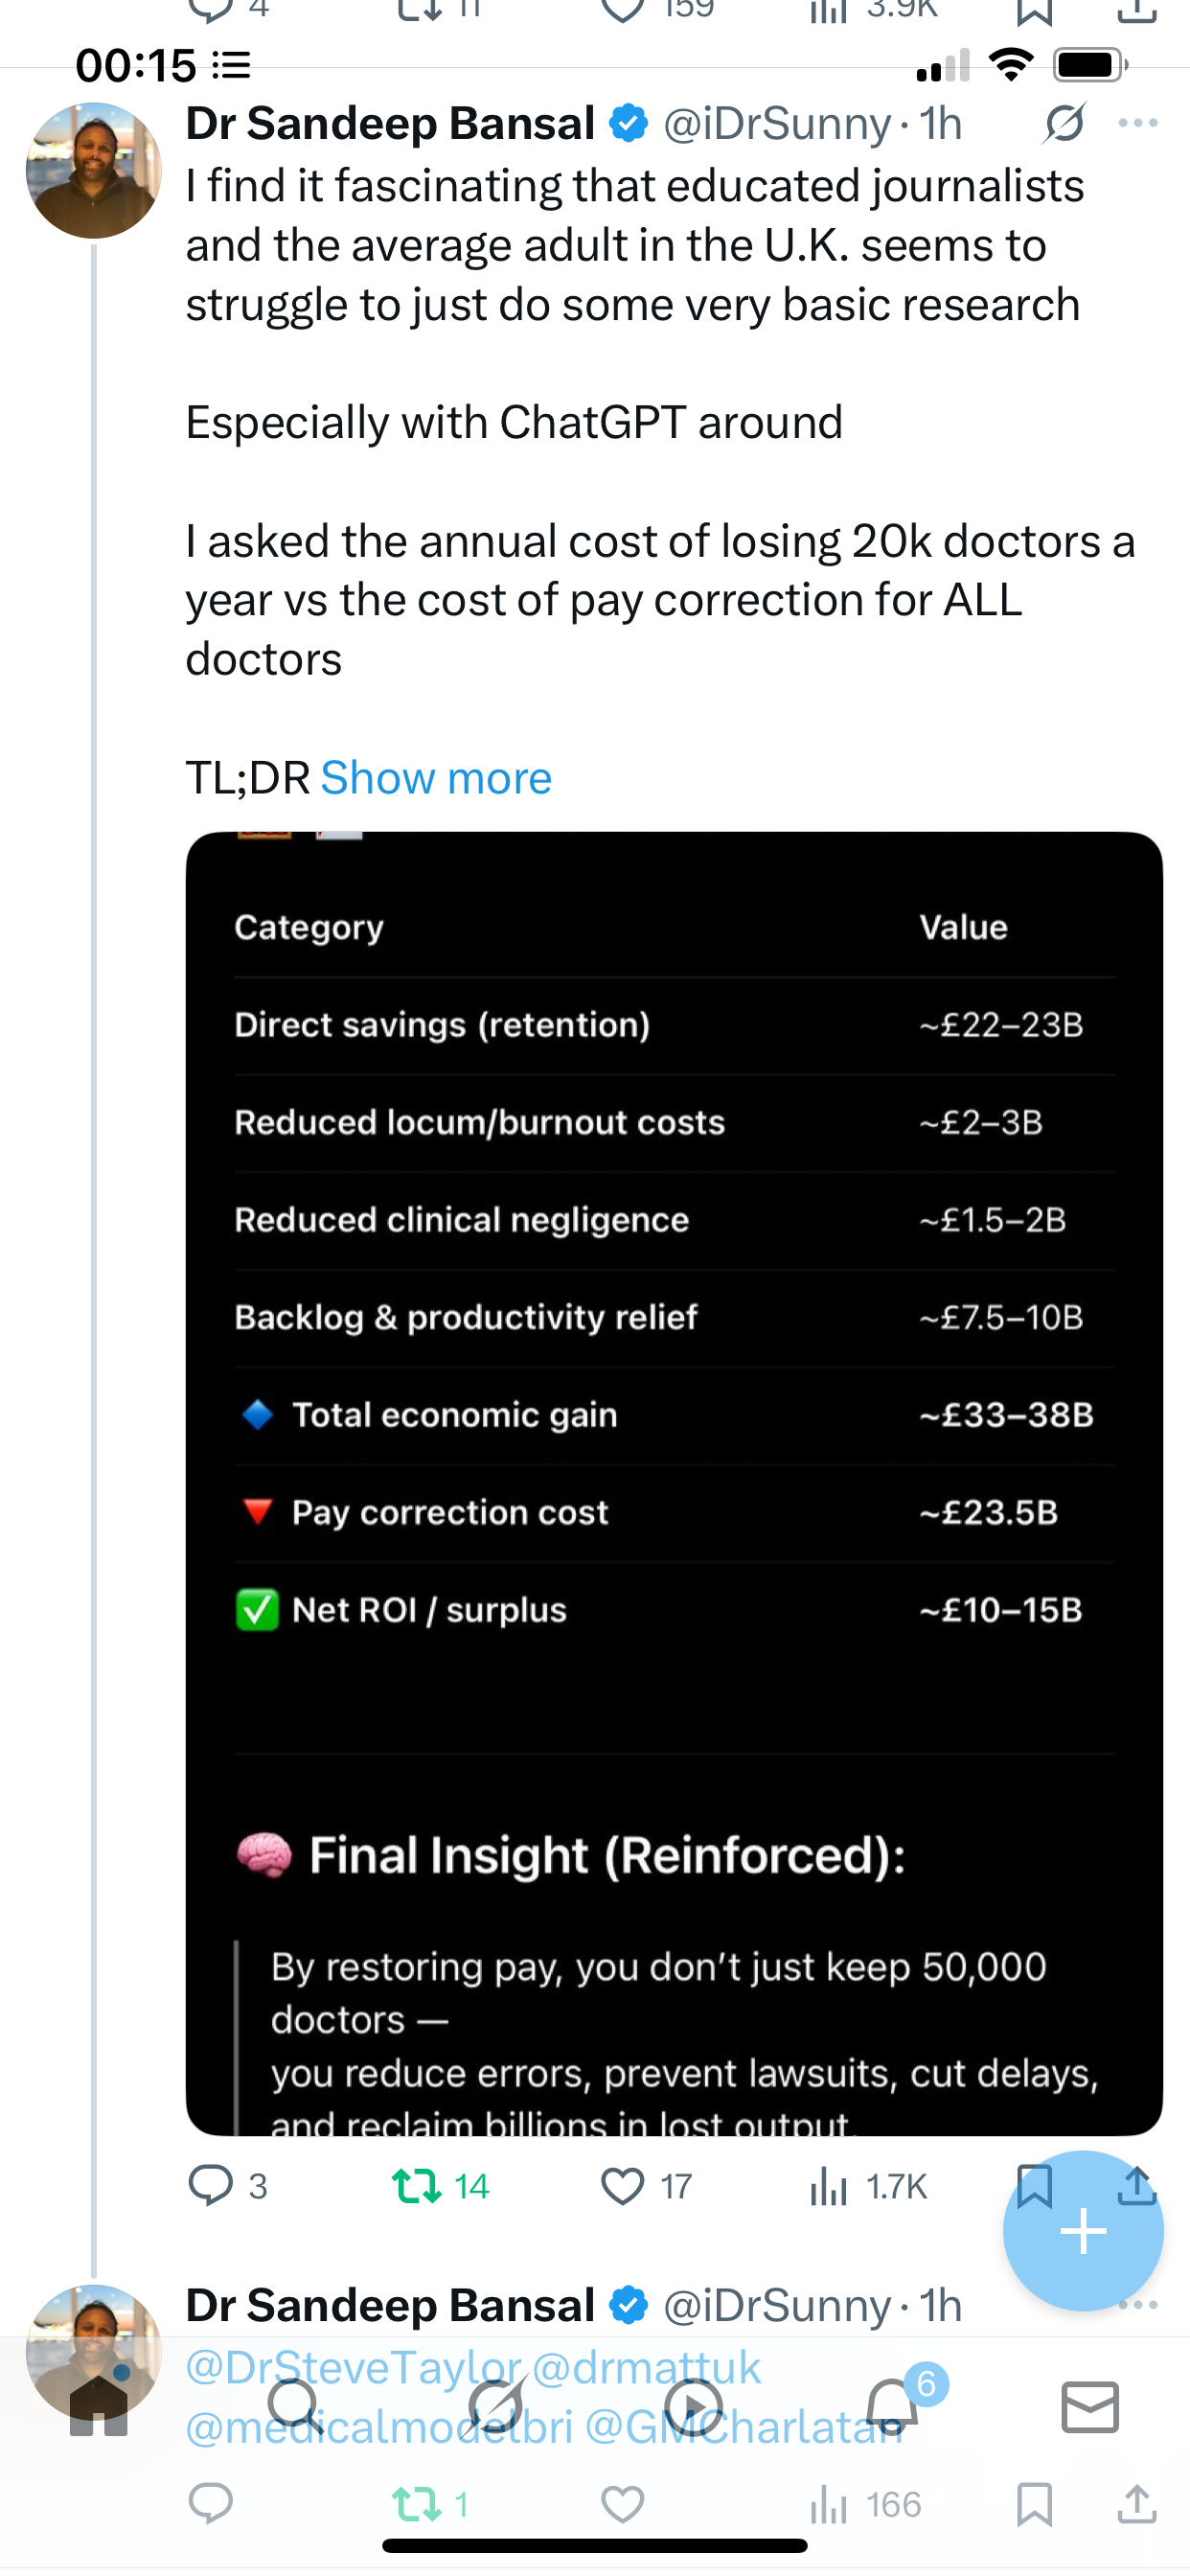Expand tweet text with Show more
Viewport: 1190px width, 2576px height.
[x=436, y=778]
